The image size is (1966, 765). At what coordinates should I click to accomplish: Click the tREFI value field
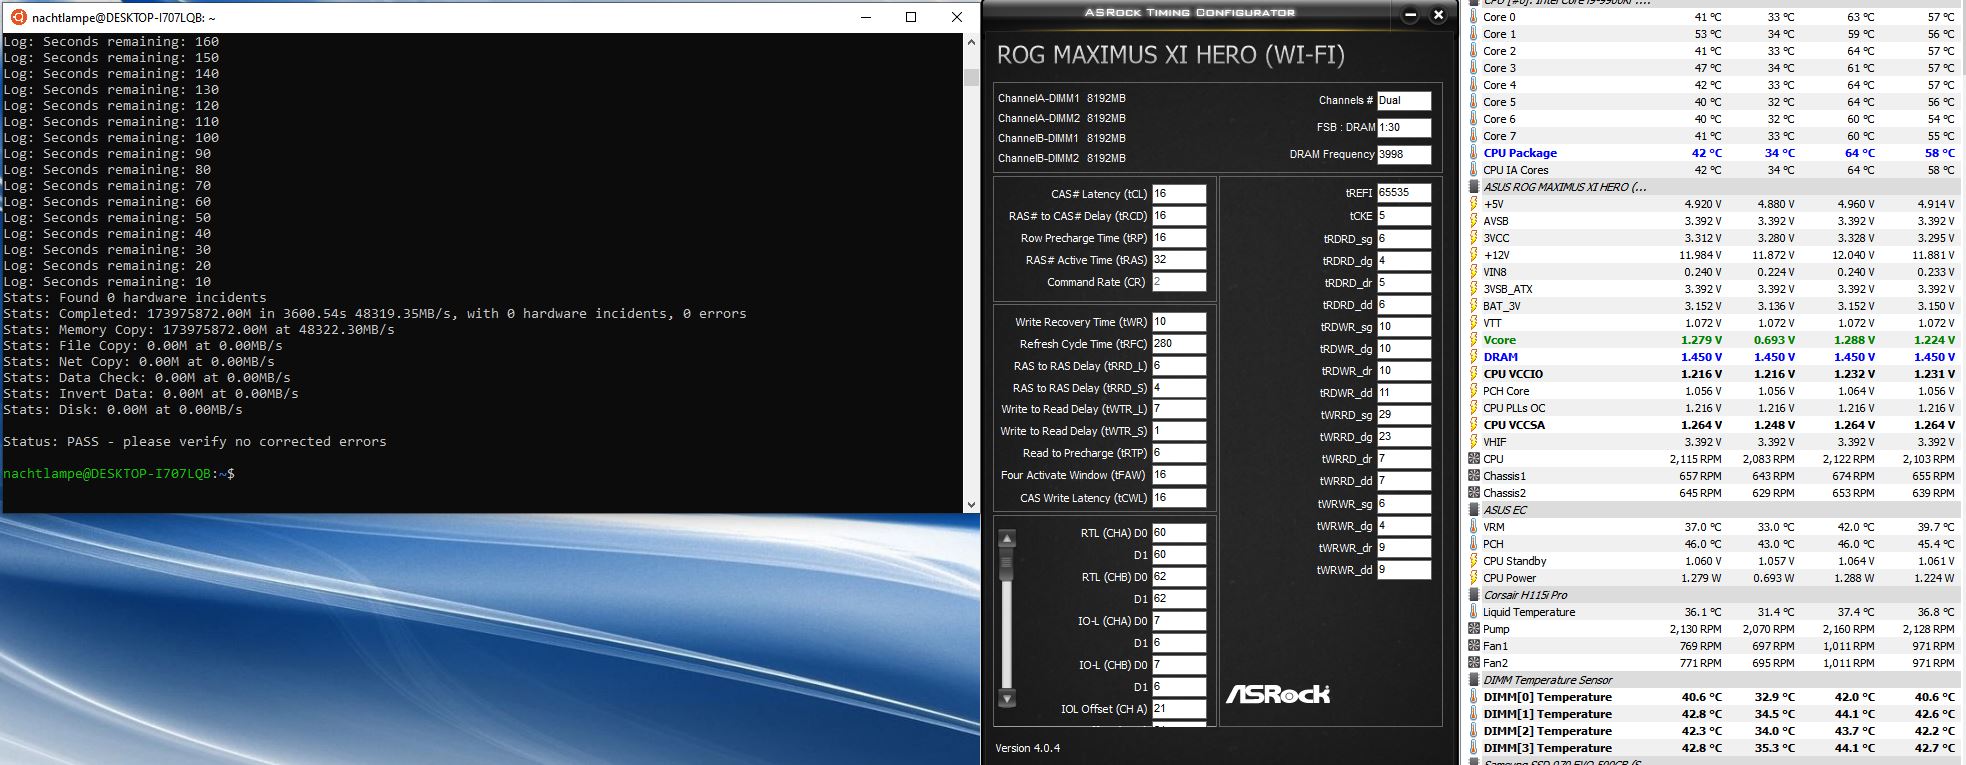click(x=1404, y=193)
